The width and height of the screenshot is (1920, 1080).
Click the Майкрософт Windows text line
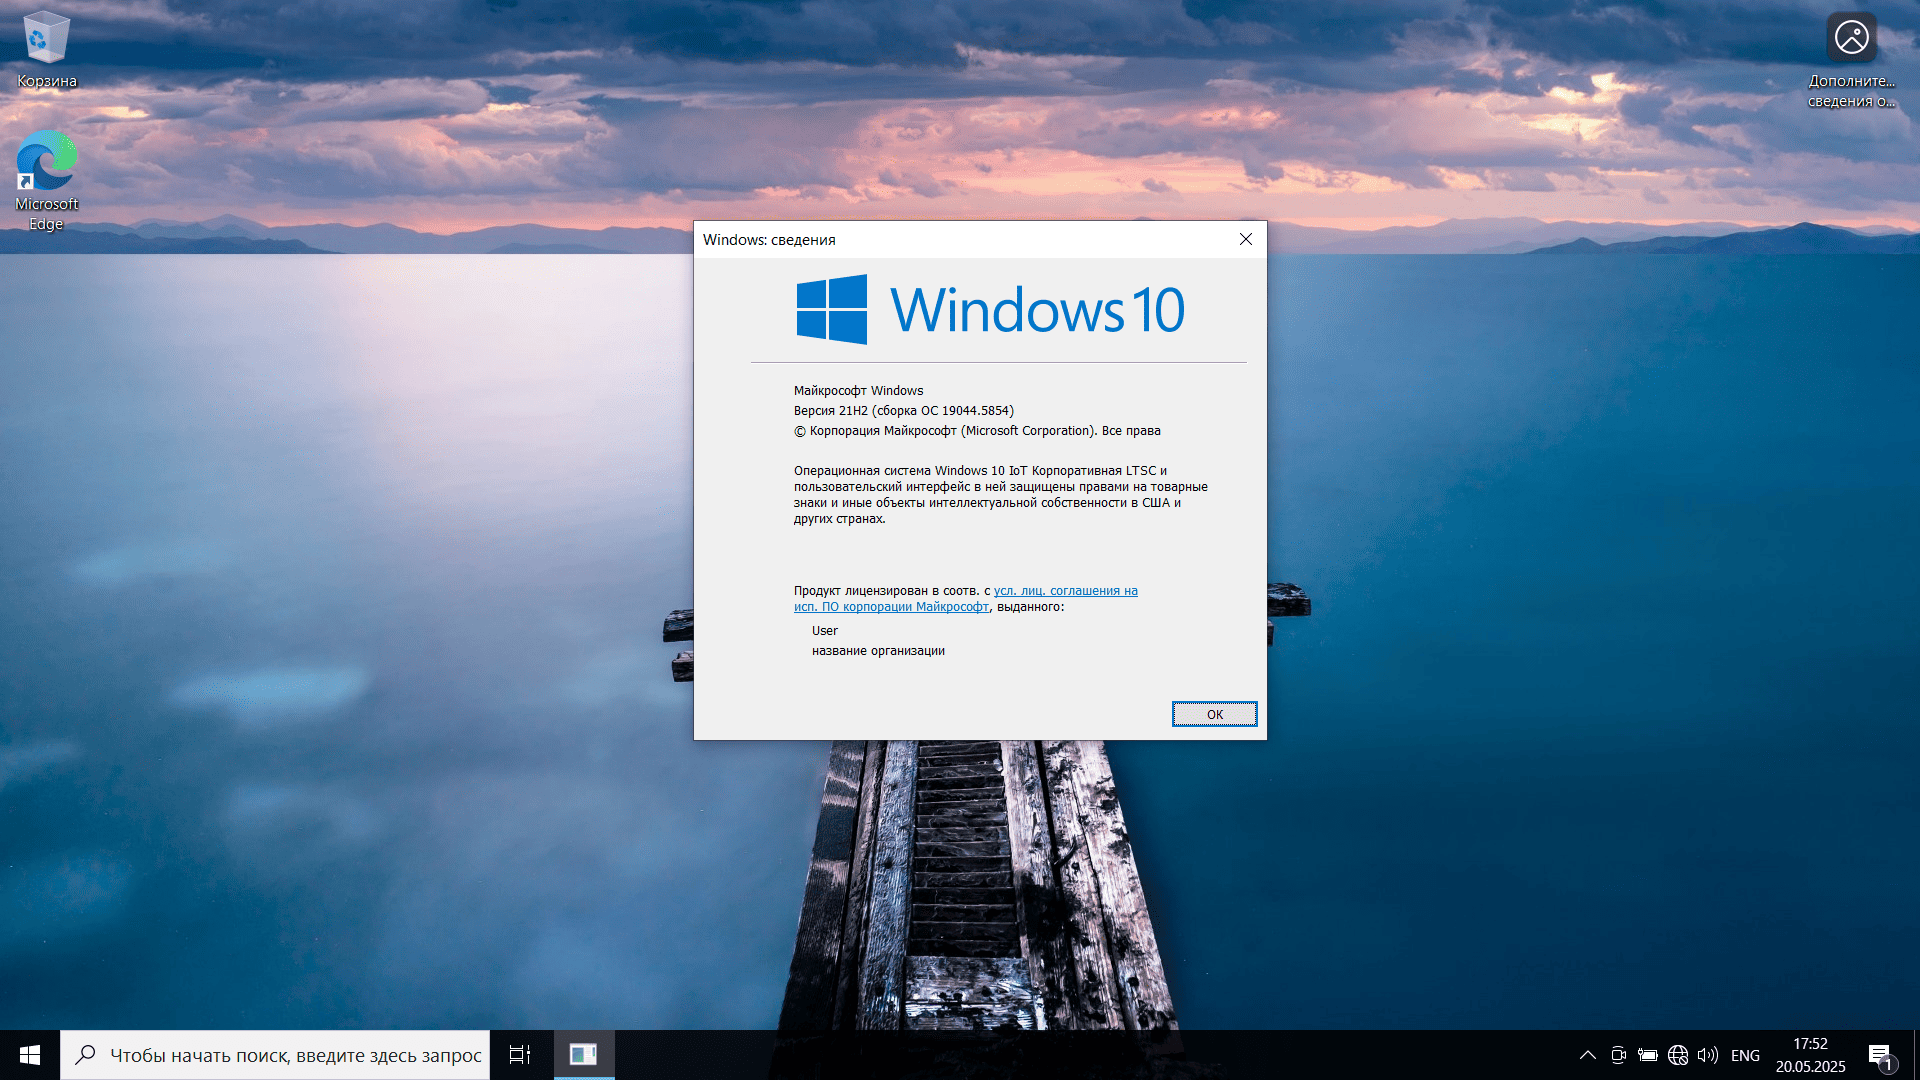858,391
